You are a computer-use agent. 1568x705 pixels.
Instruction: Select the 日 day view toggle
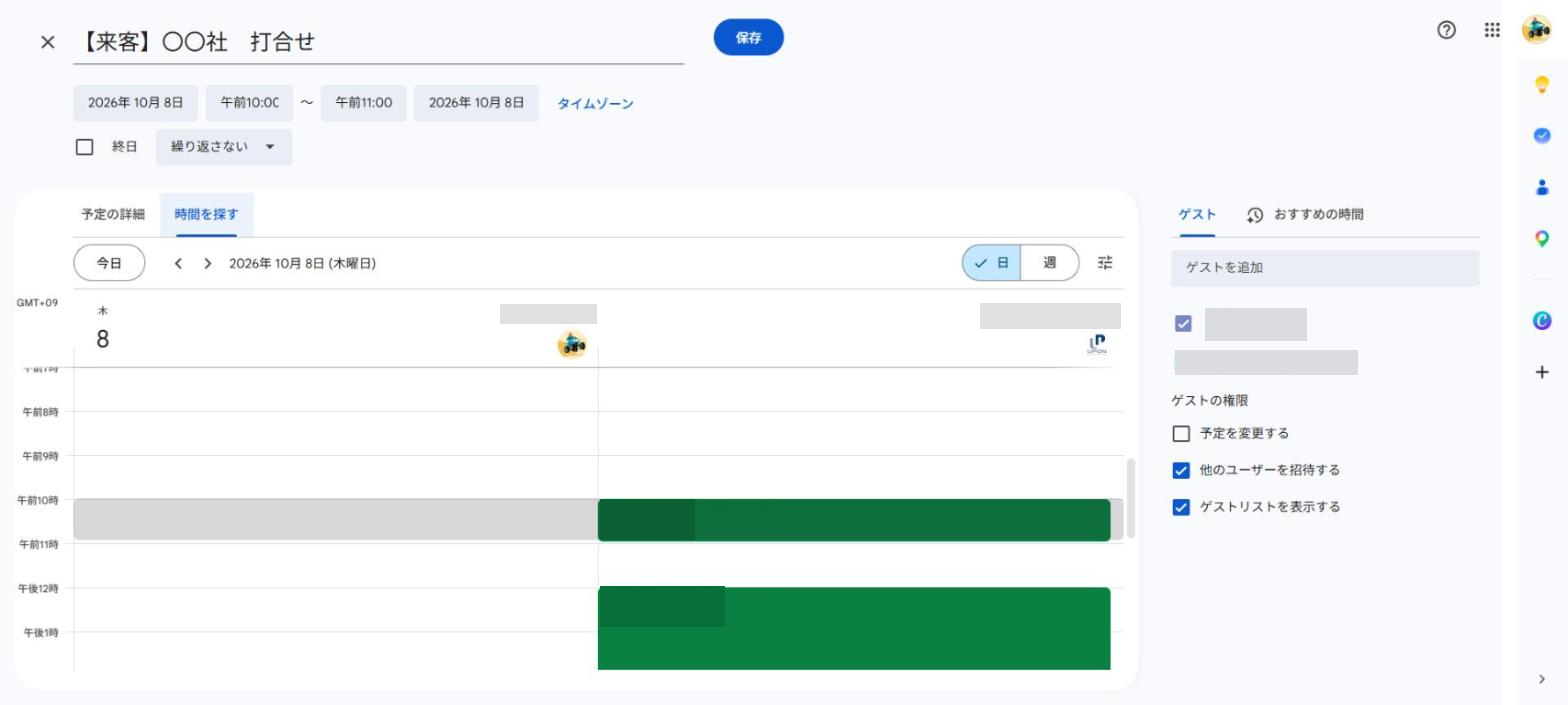coord(992,263)
